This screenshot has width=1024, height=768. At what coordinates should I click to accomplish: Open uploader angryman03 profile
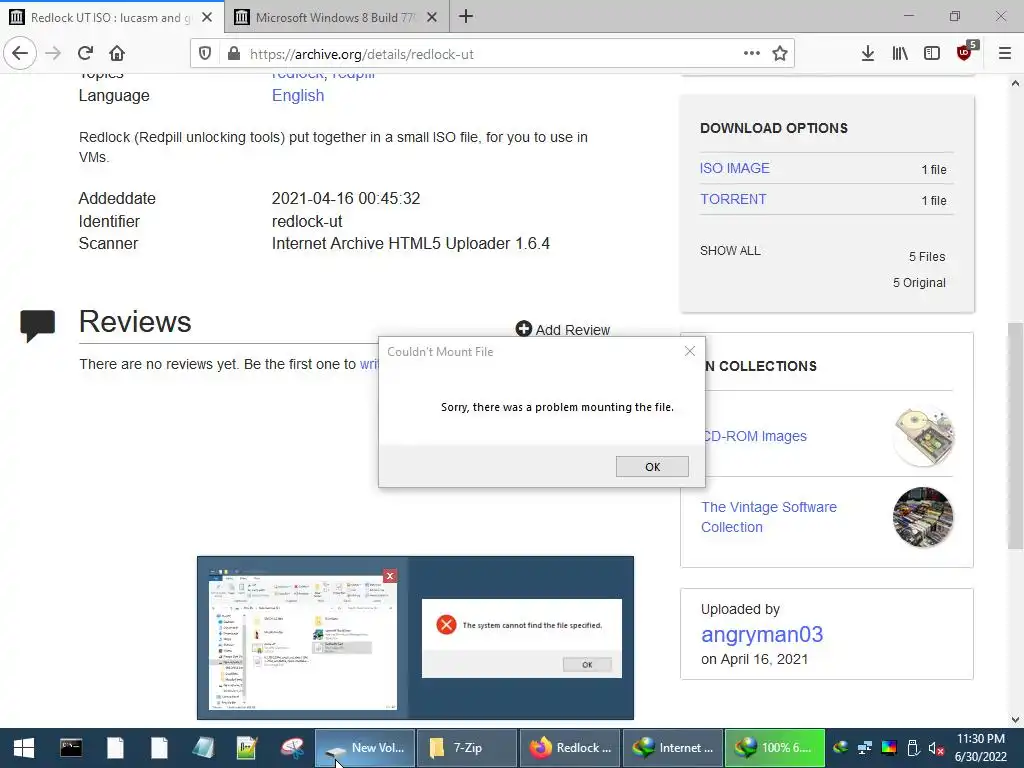point(762,634)
